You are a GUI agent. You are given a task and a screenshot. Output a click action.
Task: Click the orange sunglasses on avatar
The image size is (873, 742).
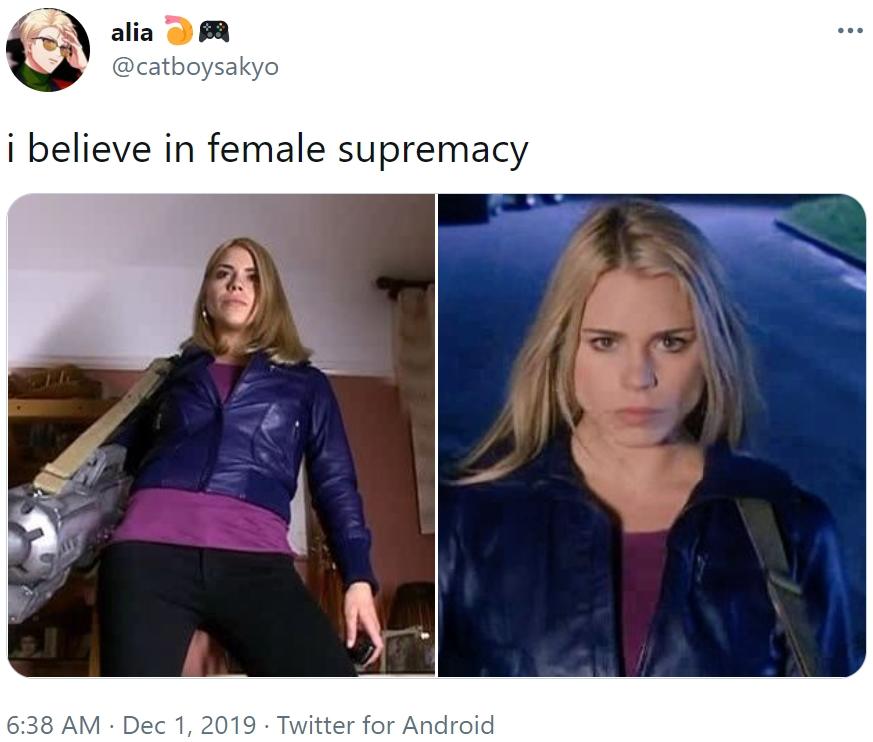pos(52,45)
